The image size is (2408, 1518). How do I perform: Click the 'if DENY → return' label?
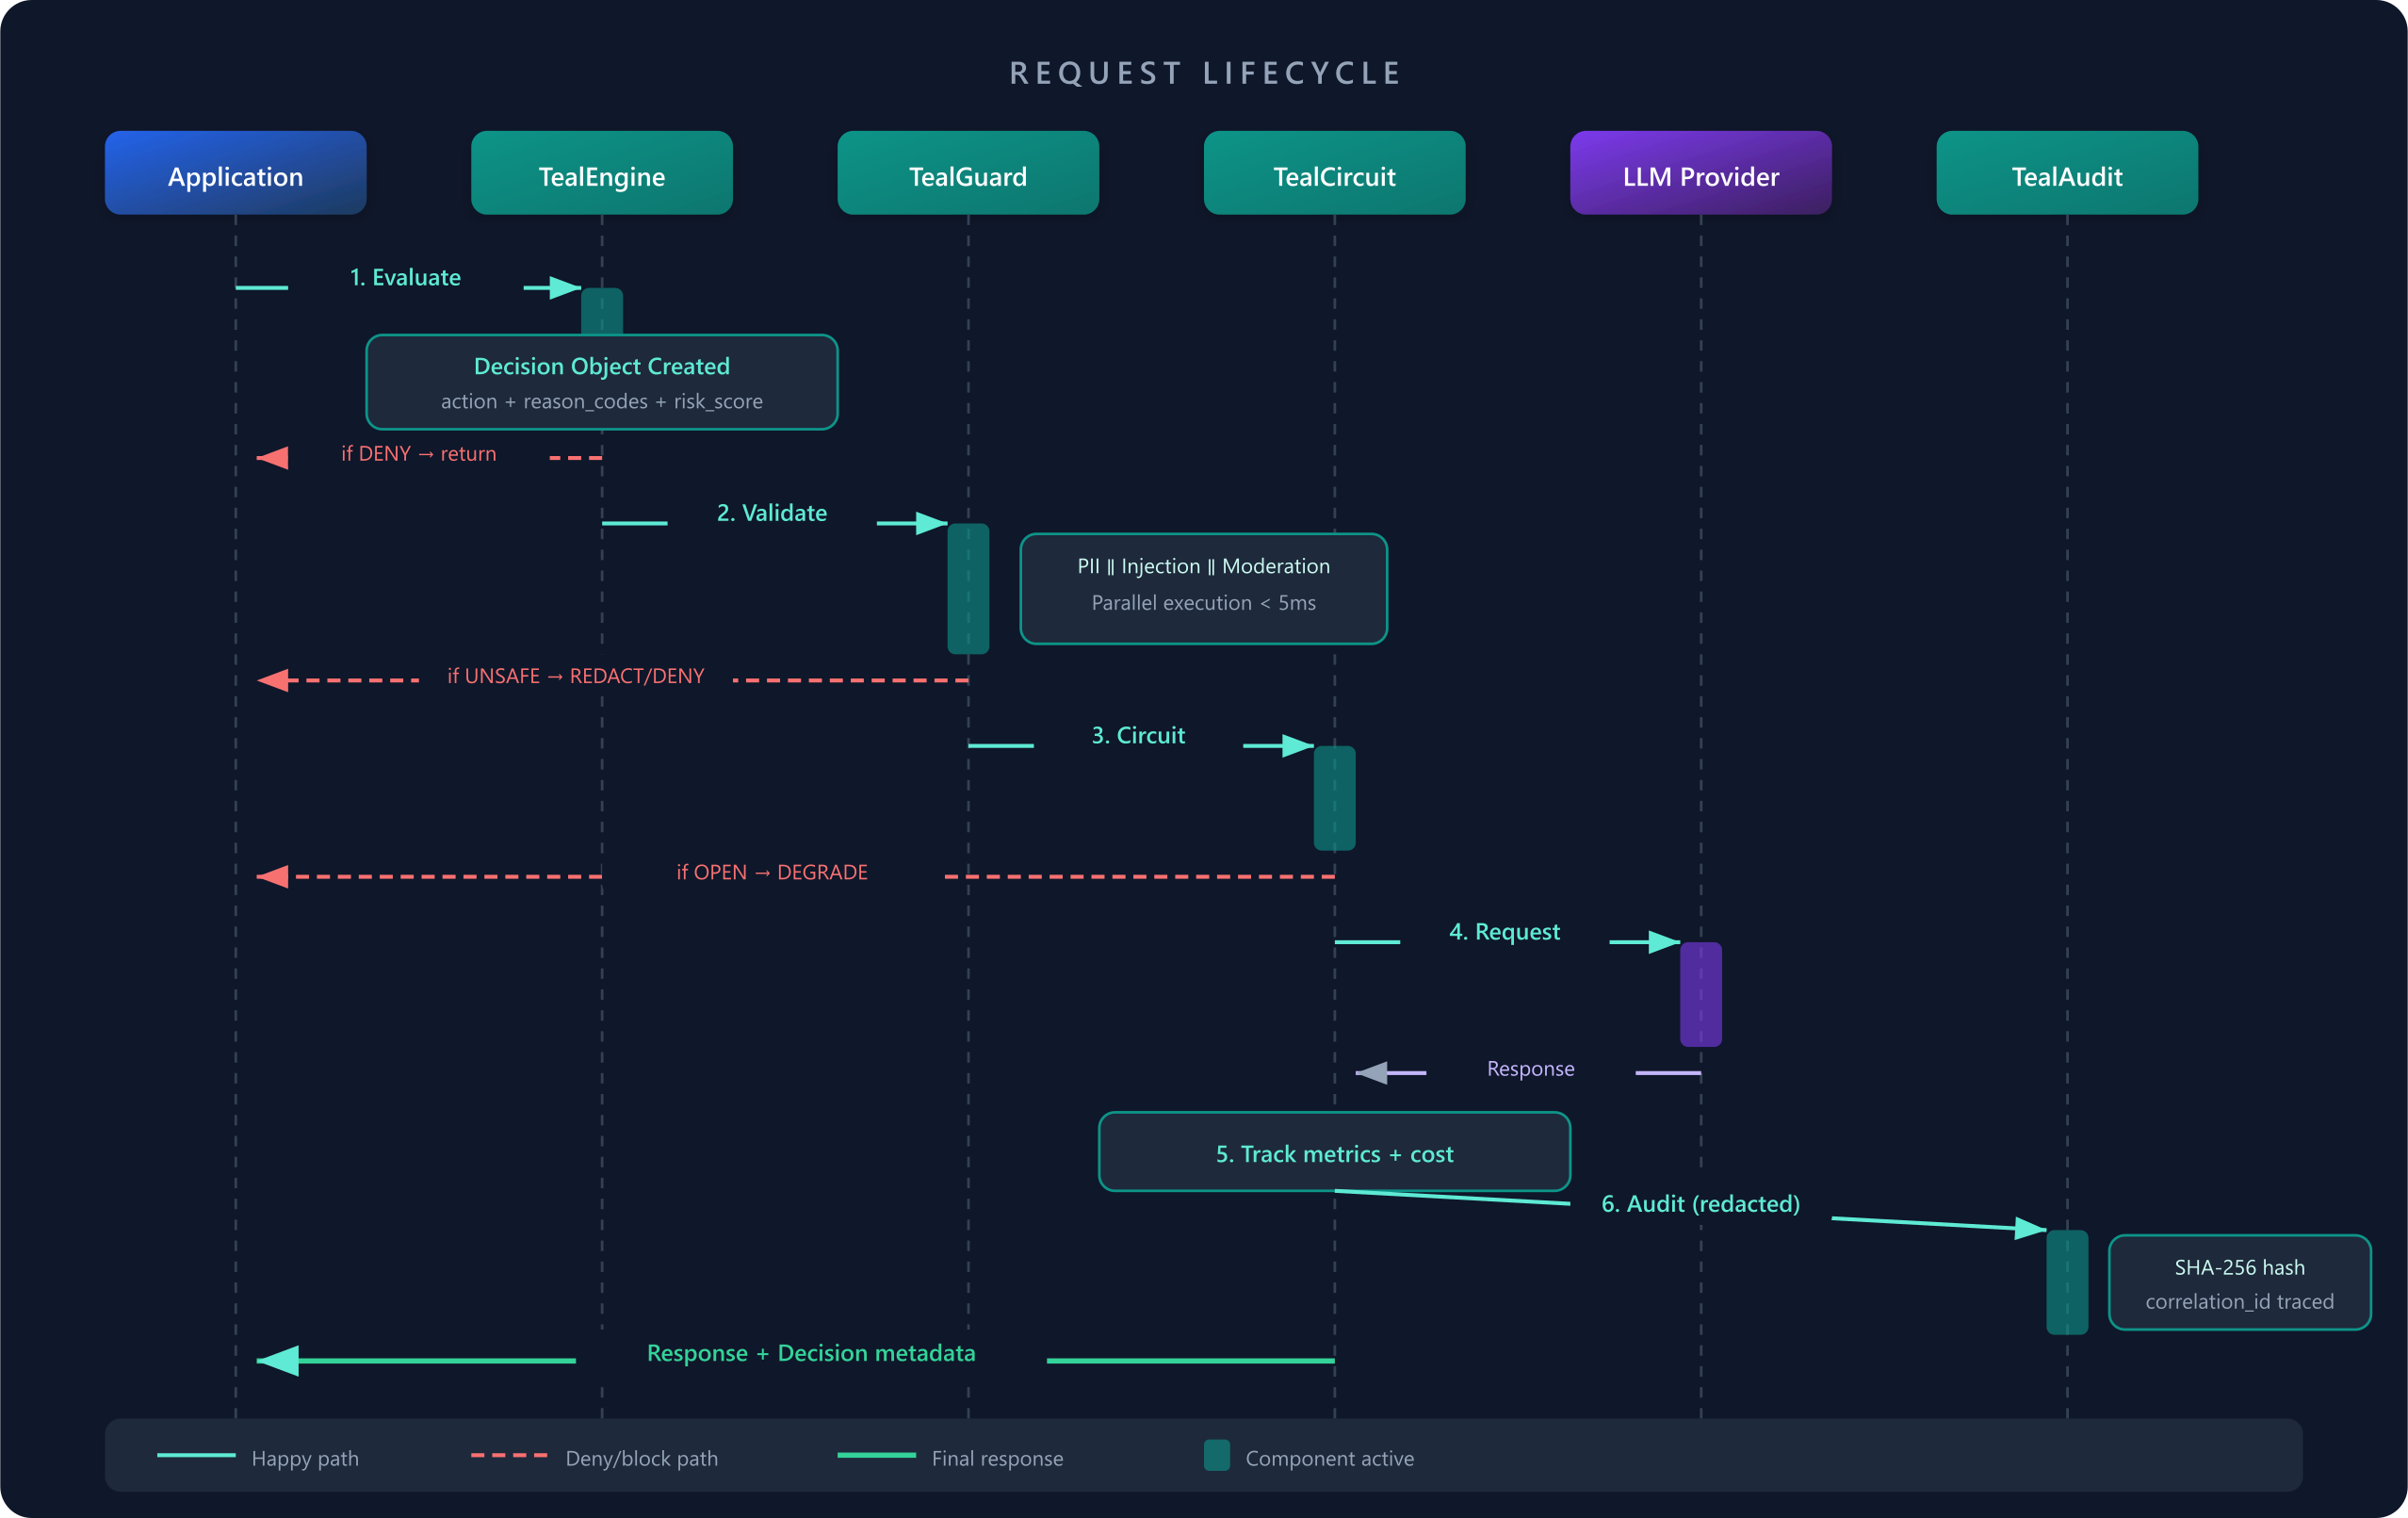coord(418,453)
